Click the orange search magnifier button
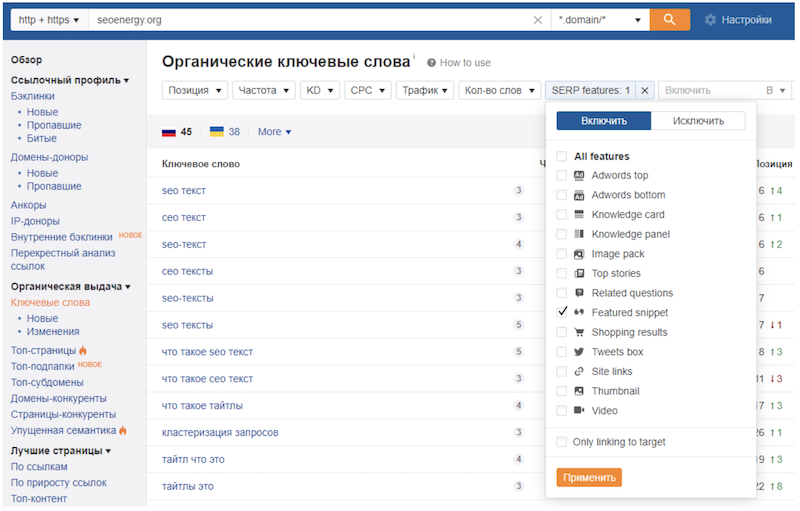This screenshot has height=511, width=800. click(669, 20)
